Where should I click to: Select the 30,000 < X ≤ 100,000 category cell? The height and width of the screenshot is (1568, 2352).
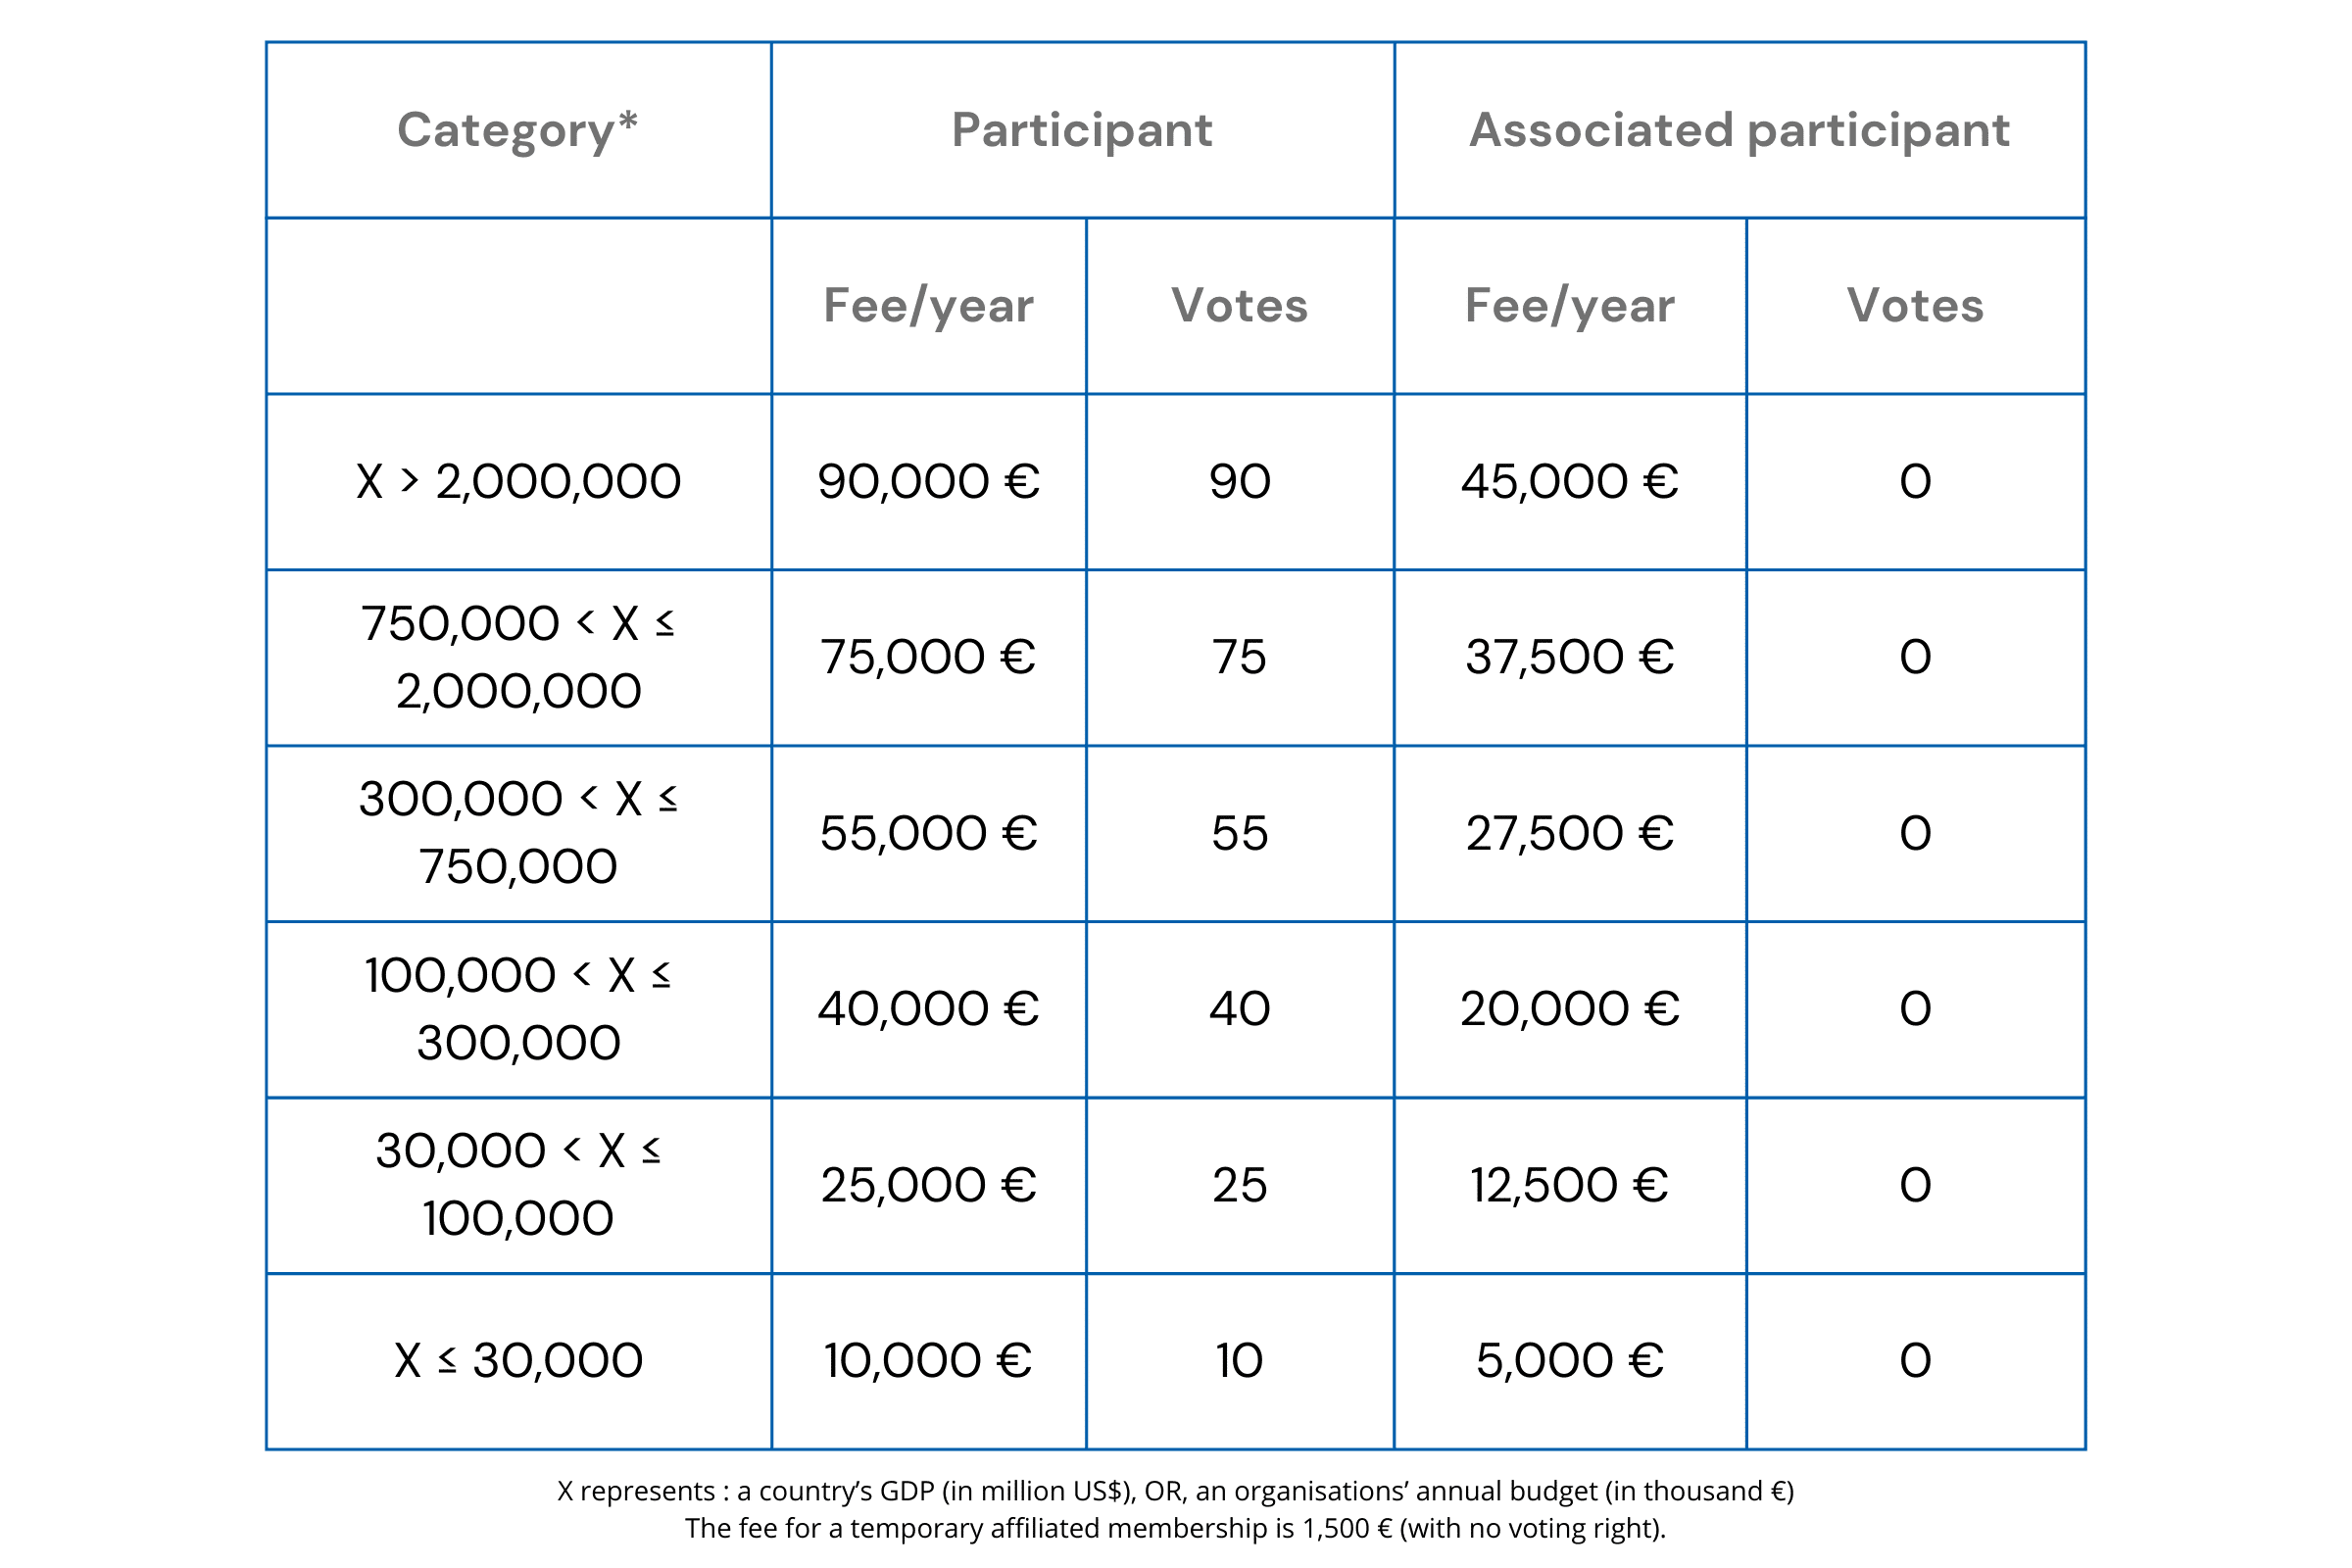click(518, 1185)
